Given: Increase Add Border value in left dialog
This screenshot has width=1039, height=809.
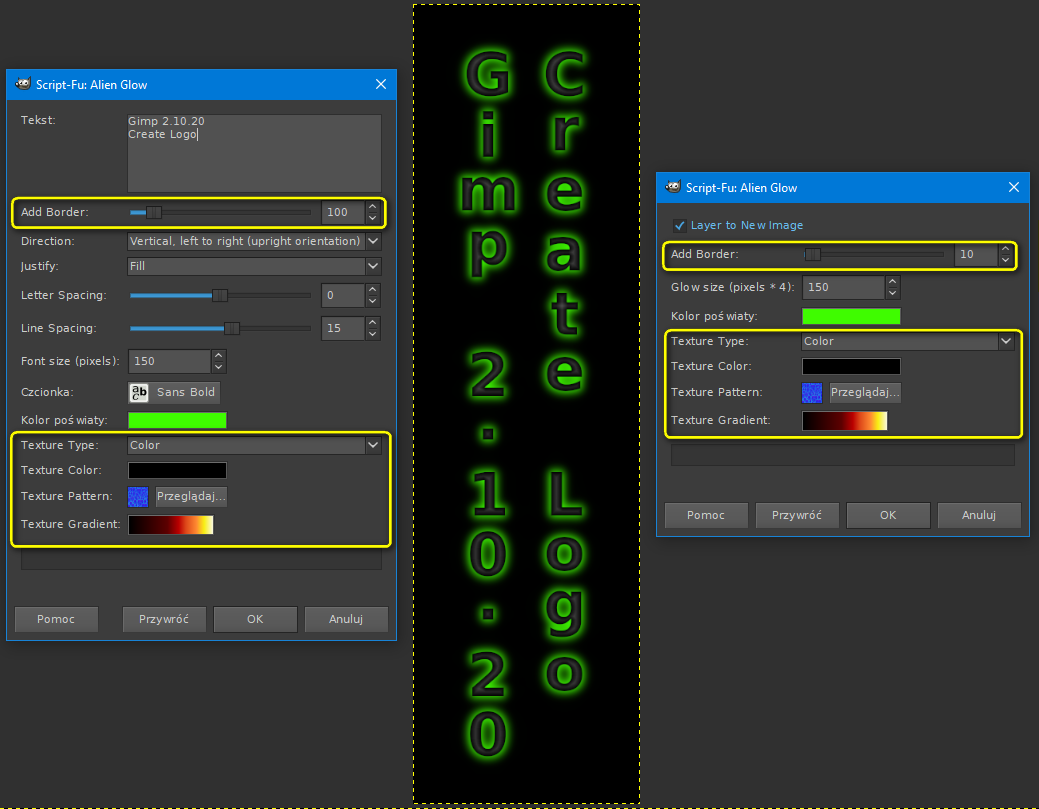Looking at the screenshot, I should click(372, 207).
